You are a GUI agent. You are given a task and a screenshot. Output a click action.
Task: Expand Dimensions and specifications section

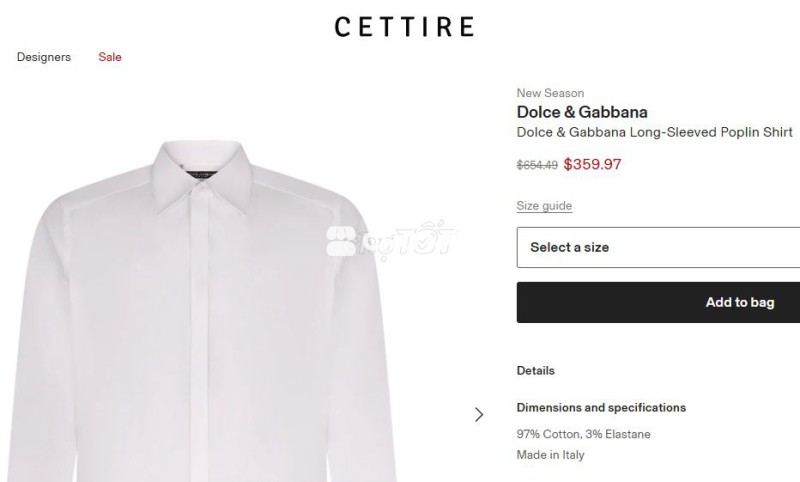coord(601,408)
